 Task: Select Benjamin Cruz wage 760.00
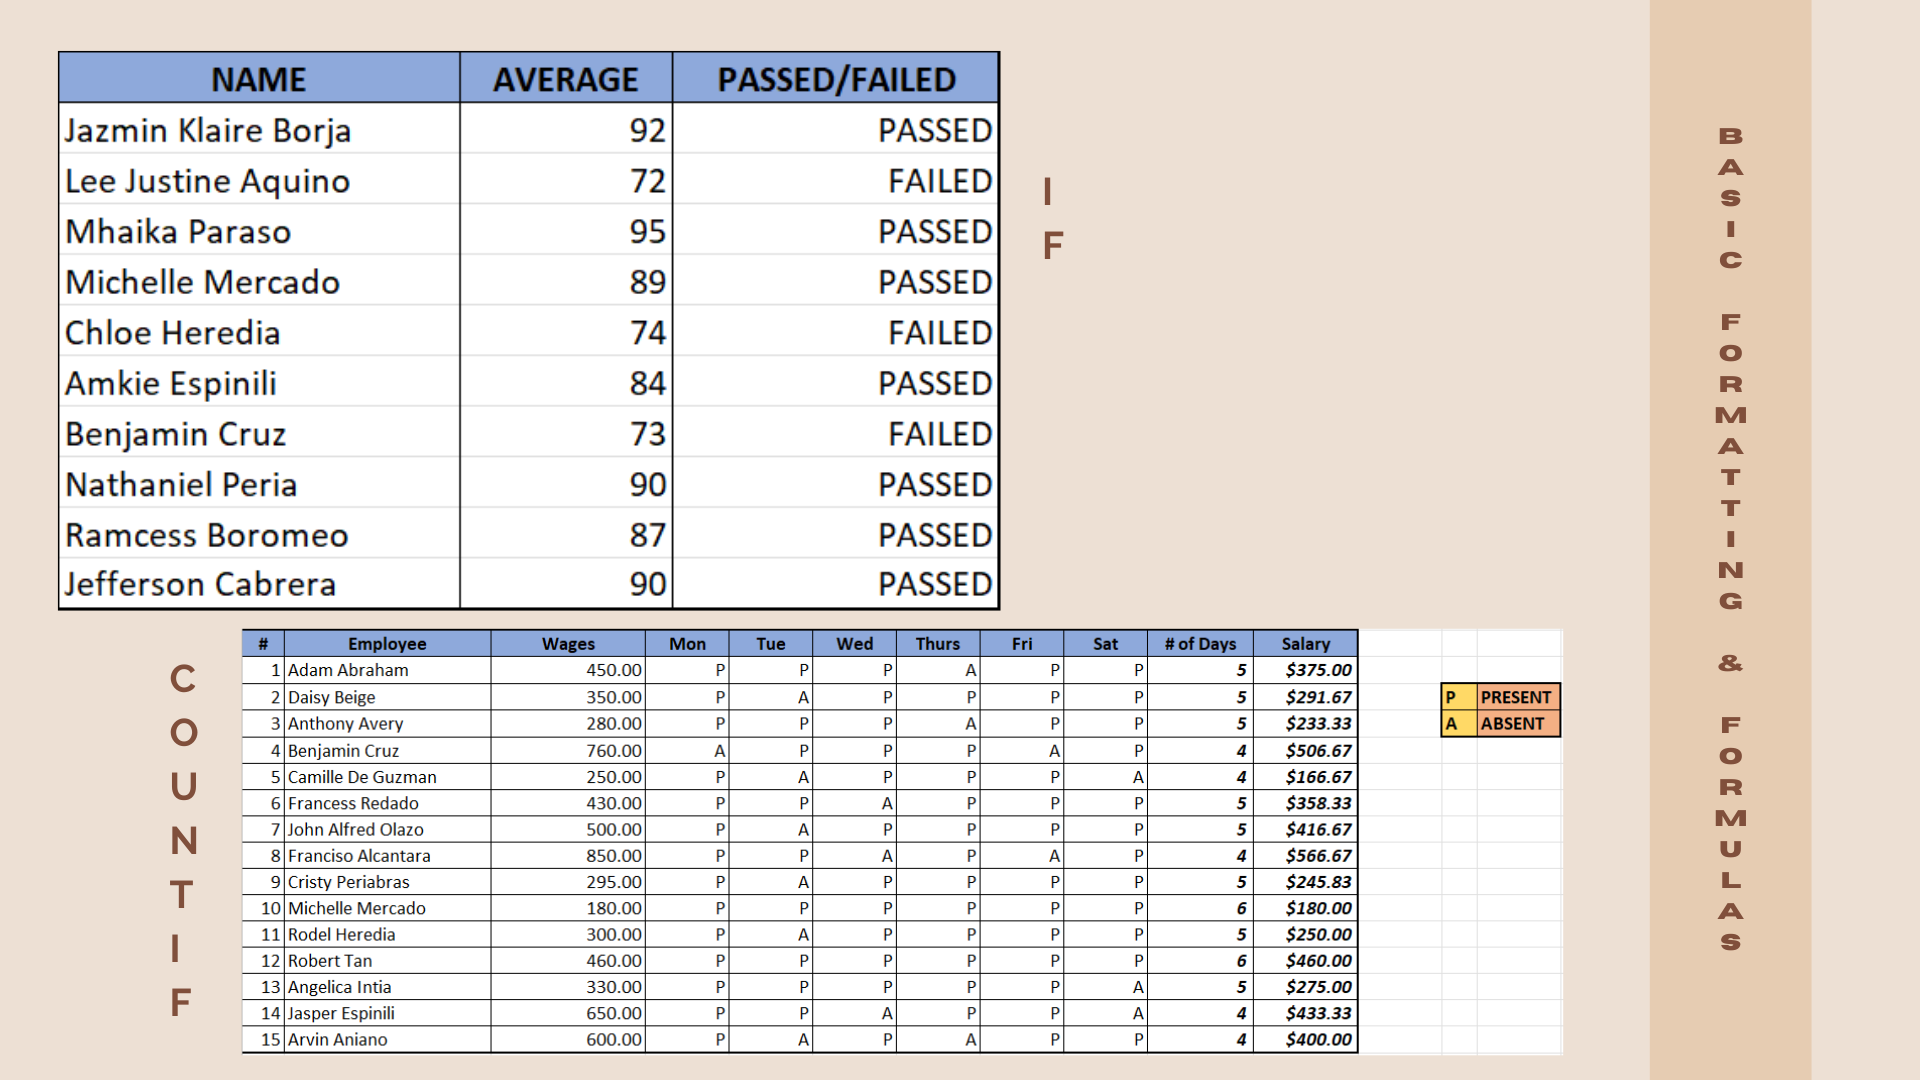613,750
